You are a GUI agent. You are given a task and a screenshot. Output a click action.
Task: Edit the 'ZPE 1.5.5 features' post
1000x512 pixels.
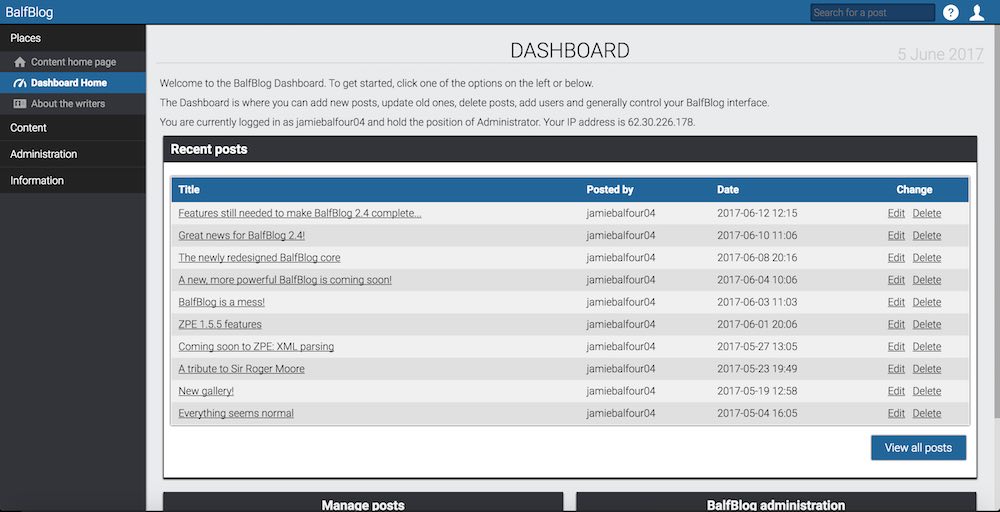coord(896,324)
